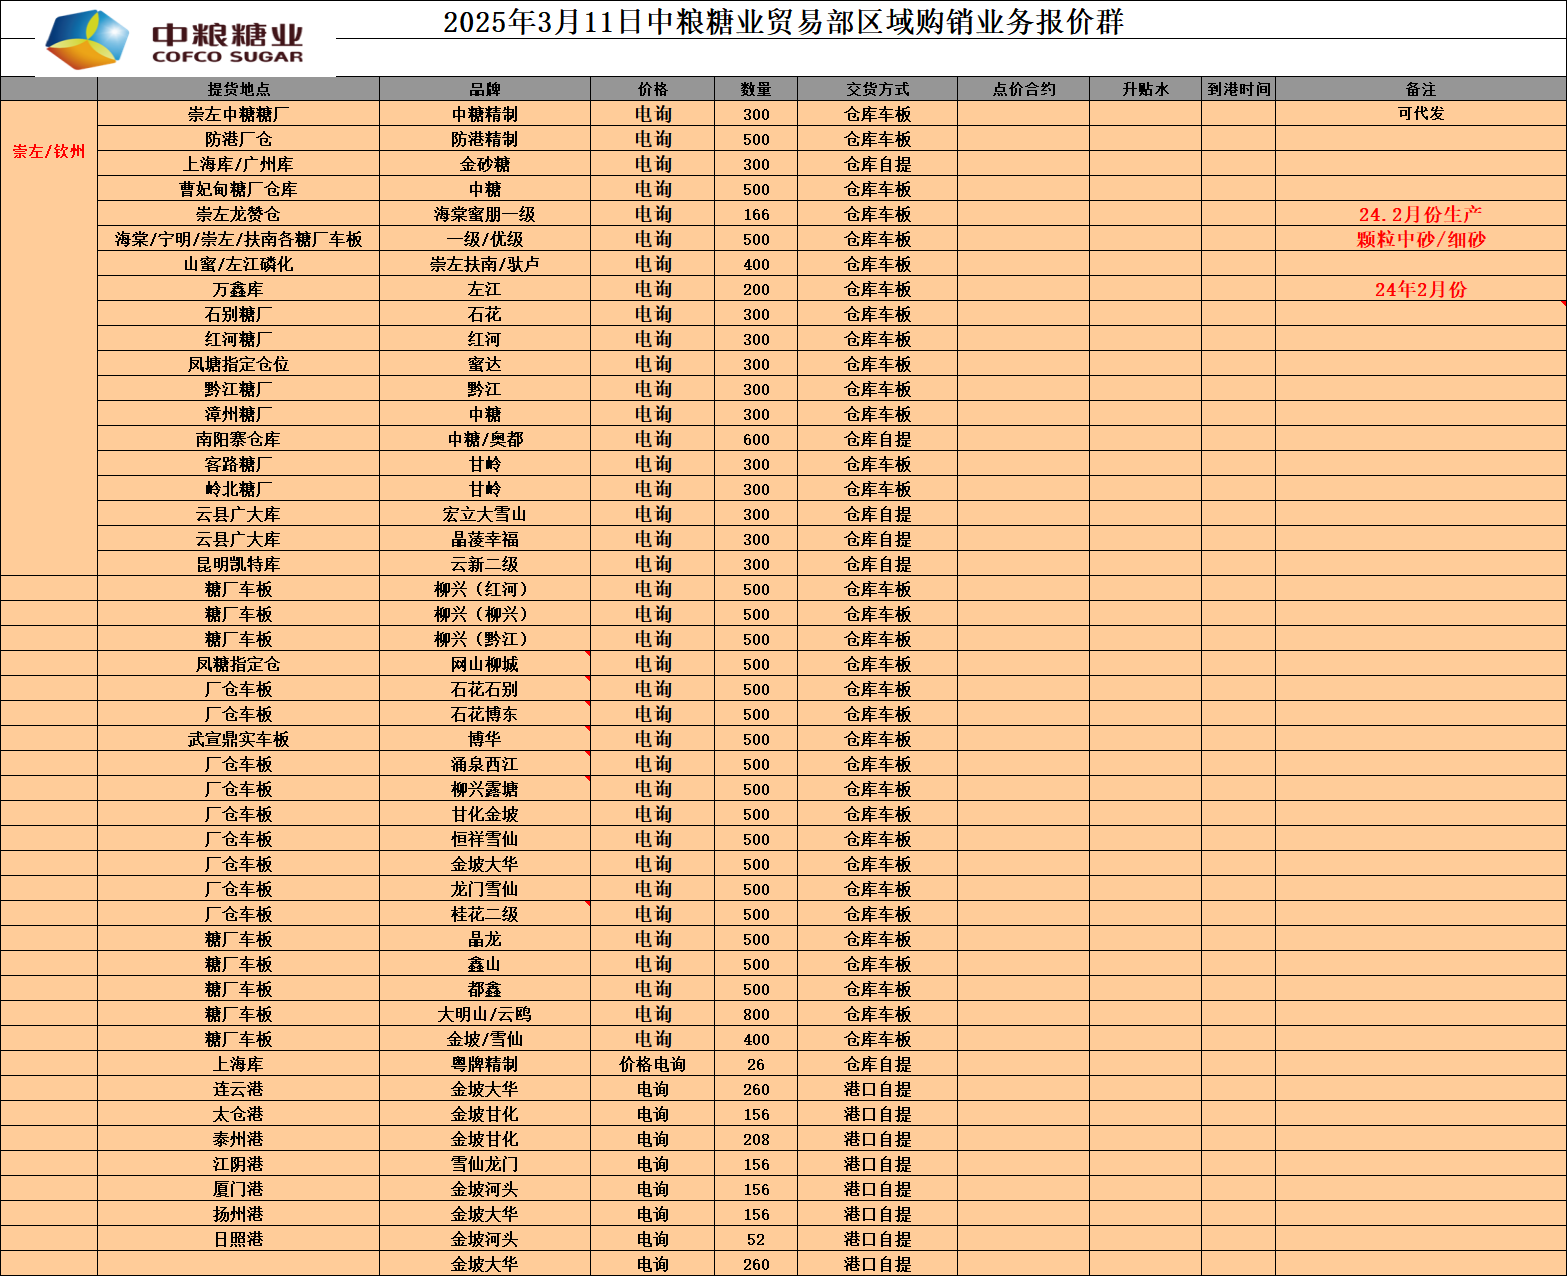Select the 备注 column header

(1420, 89)
